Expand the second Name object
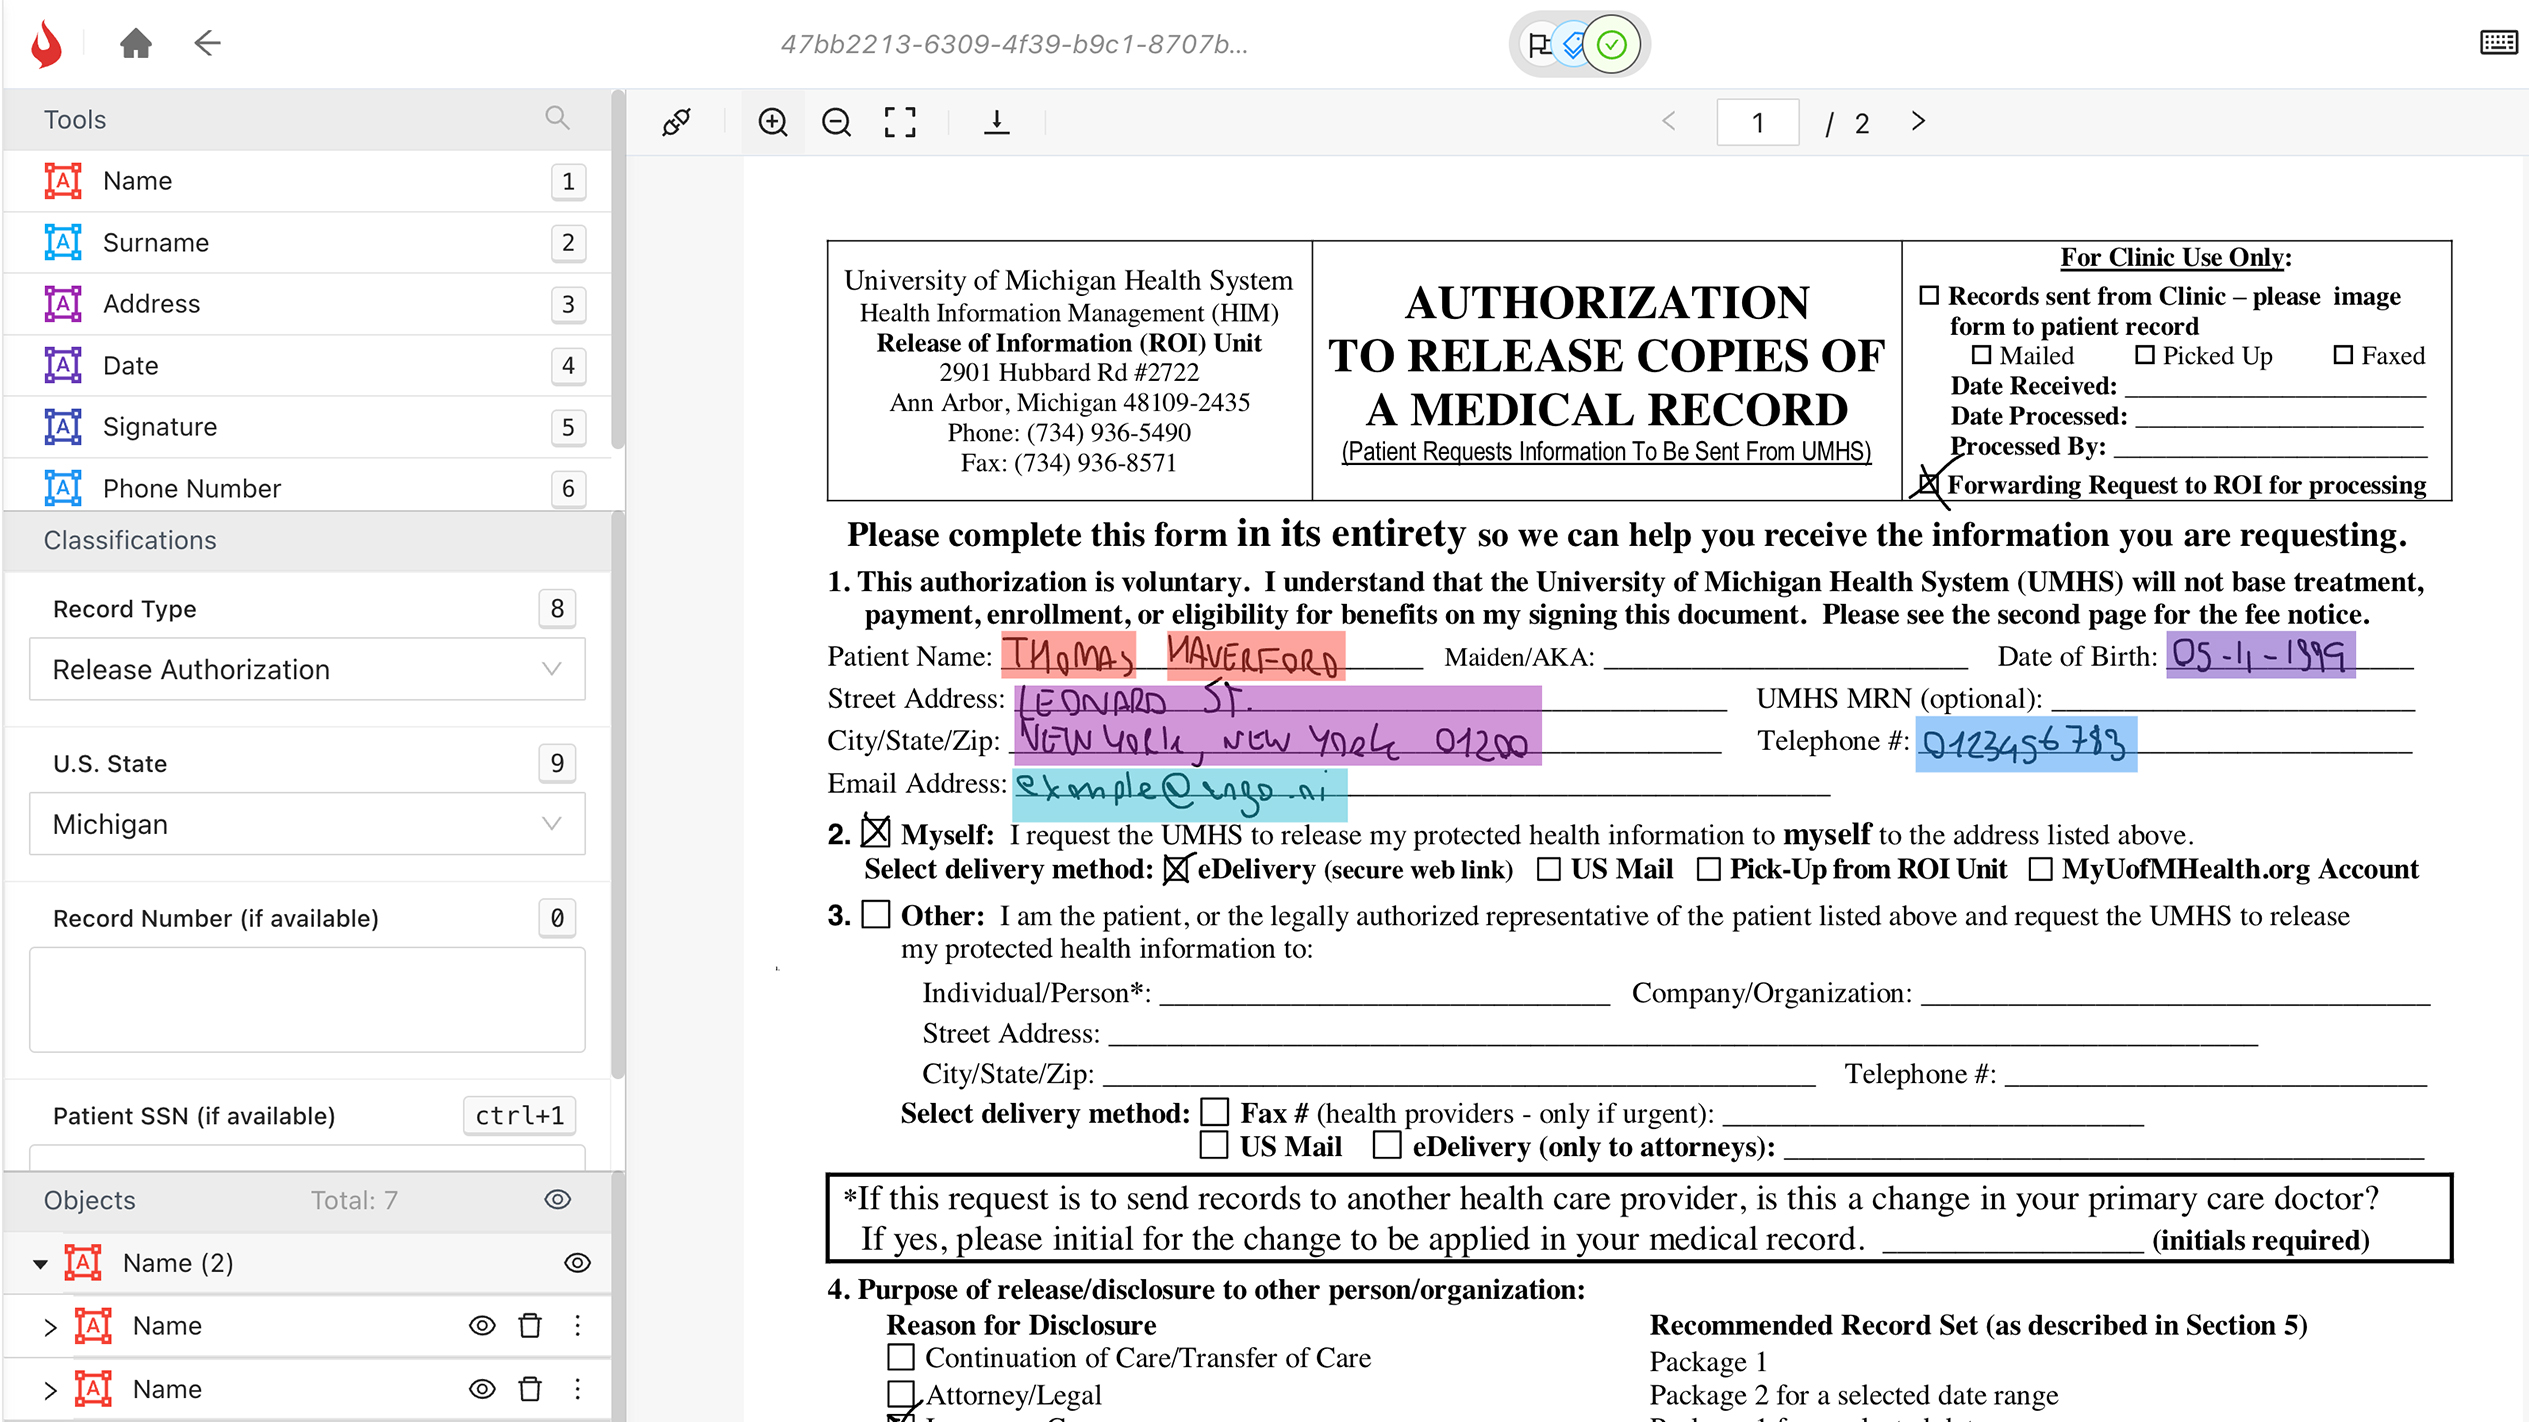The height and width of the screenshot is (1422, 2529). 50,1390
